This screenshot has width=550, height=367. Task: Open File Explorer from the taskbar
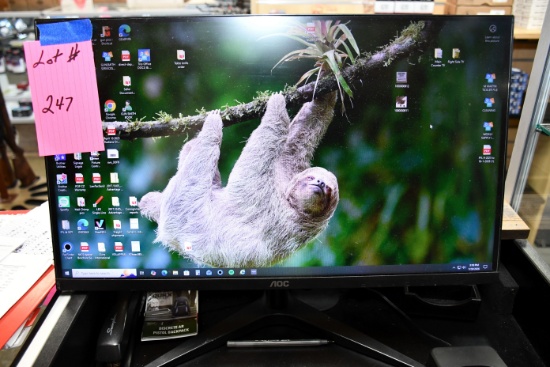(175, 273)
